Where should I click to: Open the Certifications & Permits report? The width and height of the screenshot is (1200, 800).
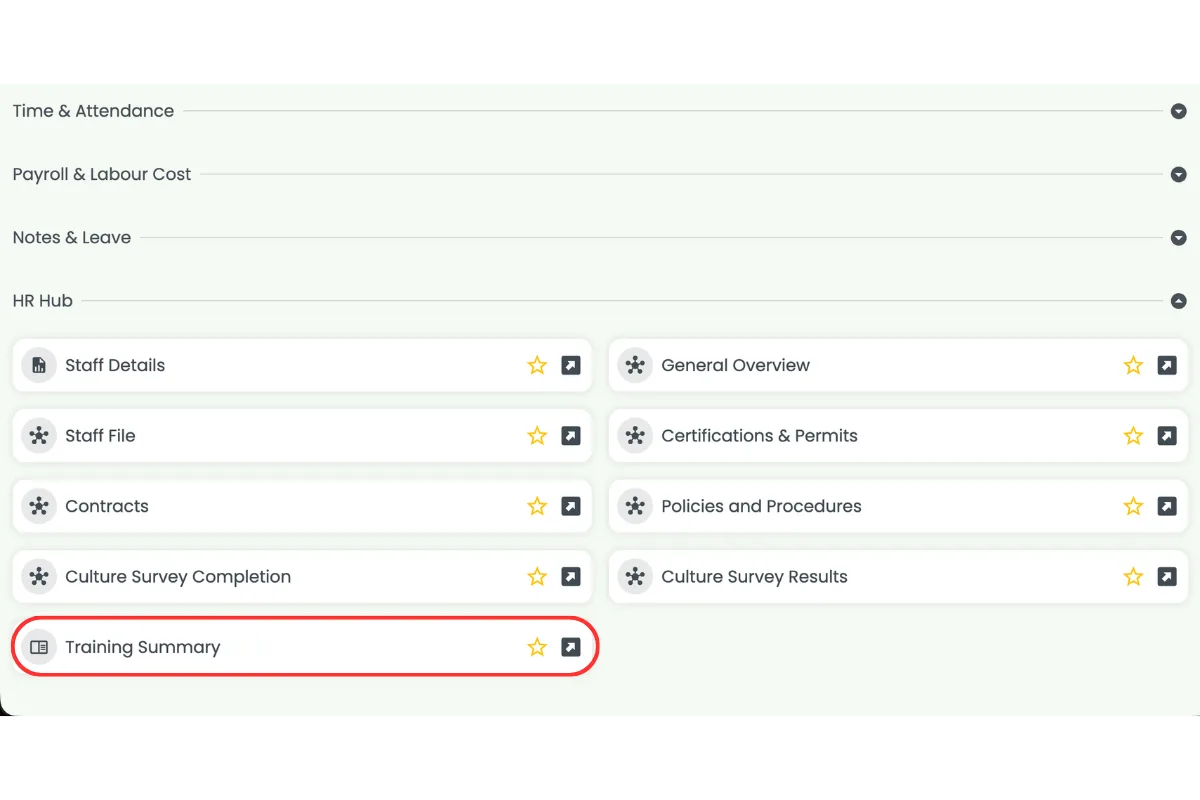click(x=898, y=436)
